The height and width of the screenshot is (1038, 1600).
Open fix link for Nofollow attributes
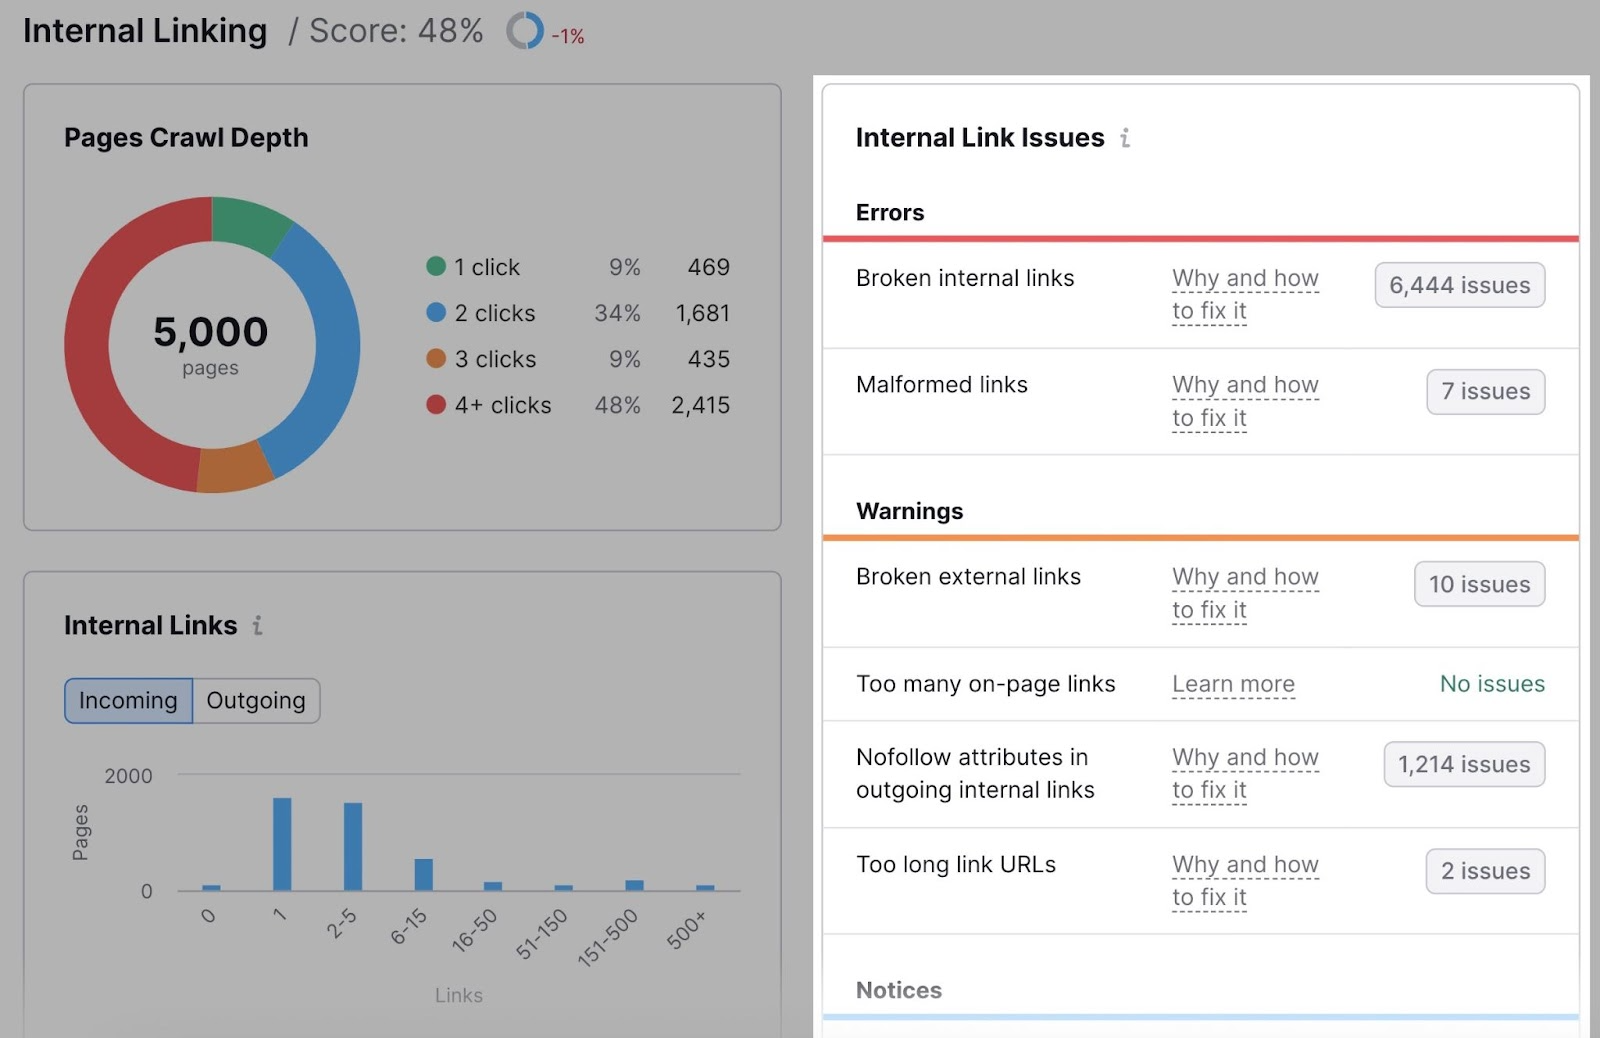pyautogui.click(x=1245, y=773)
